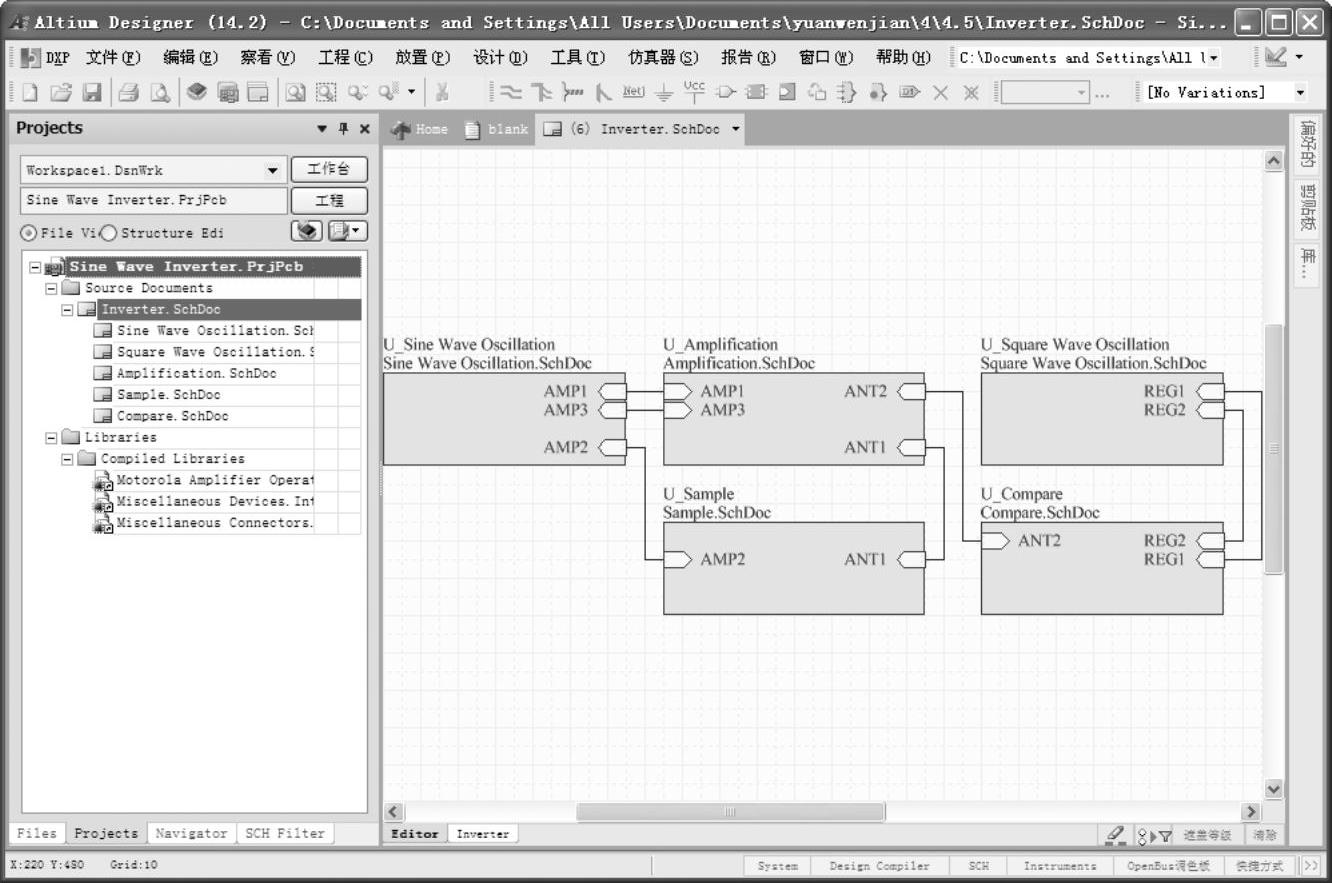Collapse the Libraries folder
Image resolution: width=1332 pixels, height=883 pixels.
pyautogui.click(x=51, y=437)
